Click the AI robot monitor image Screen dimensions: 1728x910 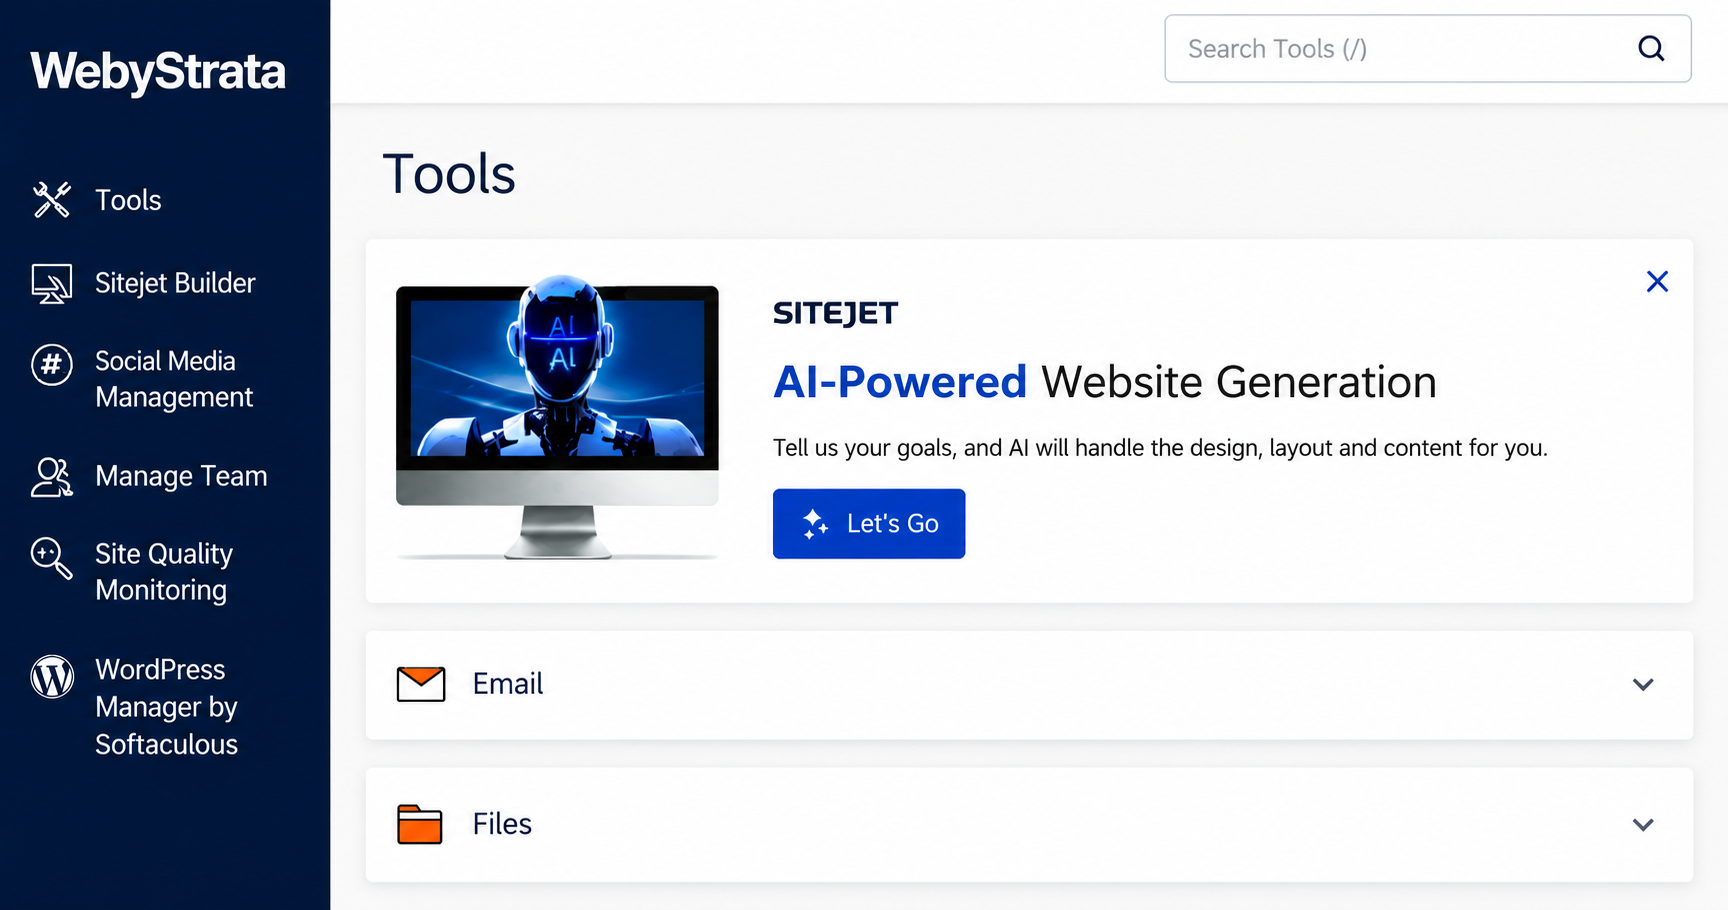click(557, 419)
